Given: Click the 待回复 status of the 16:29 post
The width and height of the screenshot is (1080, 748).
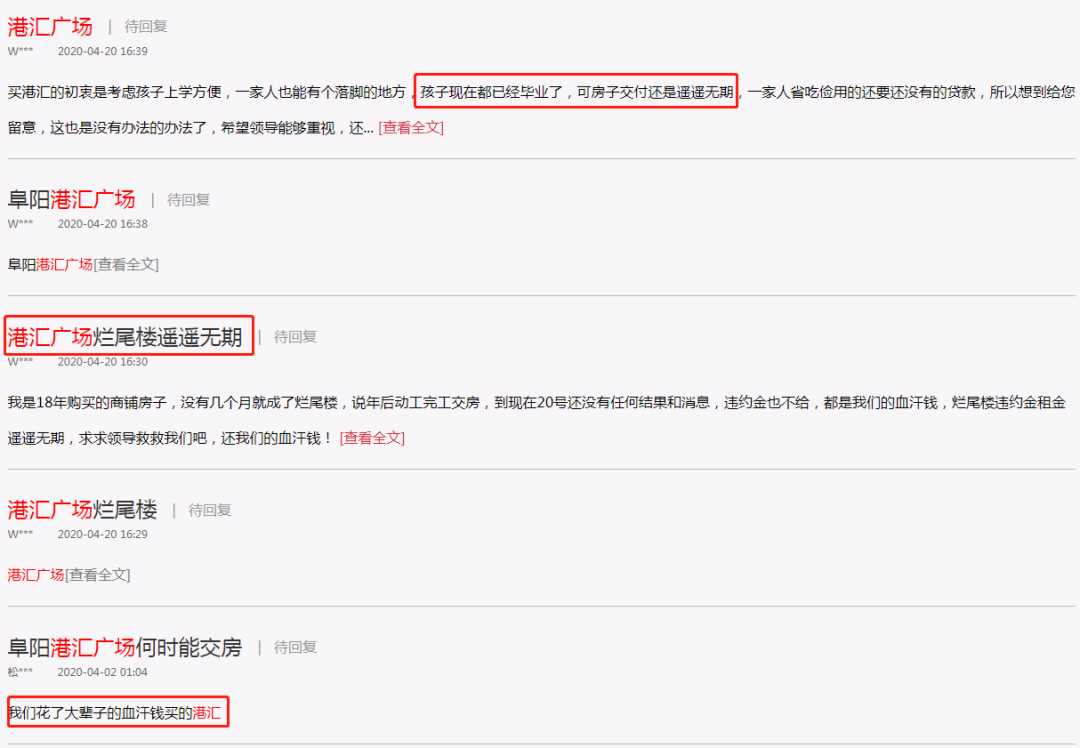Looking at the screenshot, I should tap(209, 510).
